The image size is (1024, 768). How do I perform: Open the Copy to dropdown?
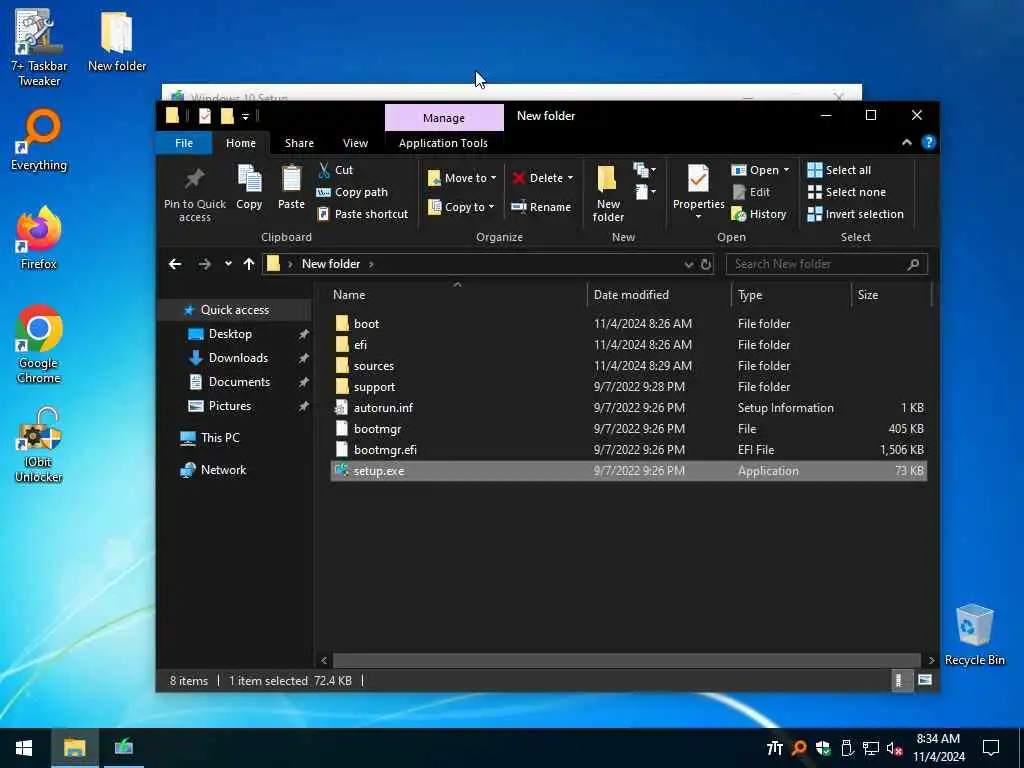tap(461, 207)
